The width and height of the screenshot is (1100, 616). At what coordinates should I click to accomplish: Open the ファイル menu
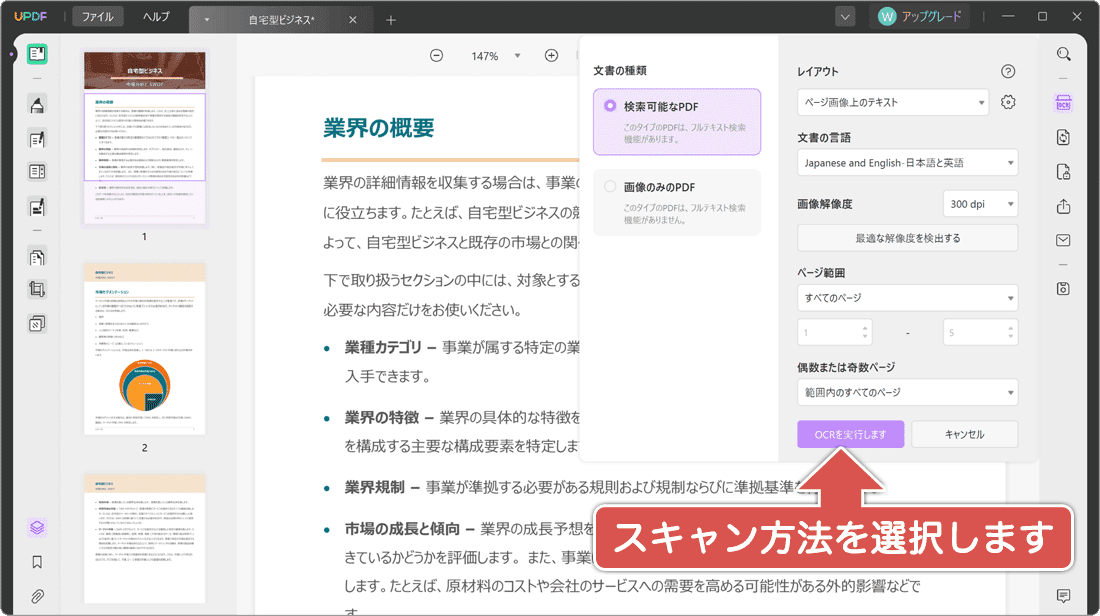point(97,16)
